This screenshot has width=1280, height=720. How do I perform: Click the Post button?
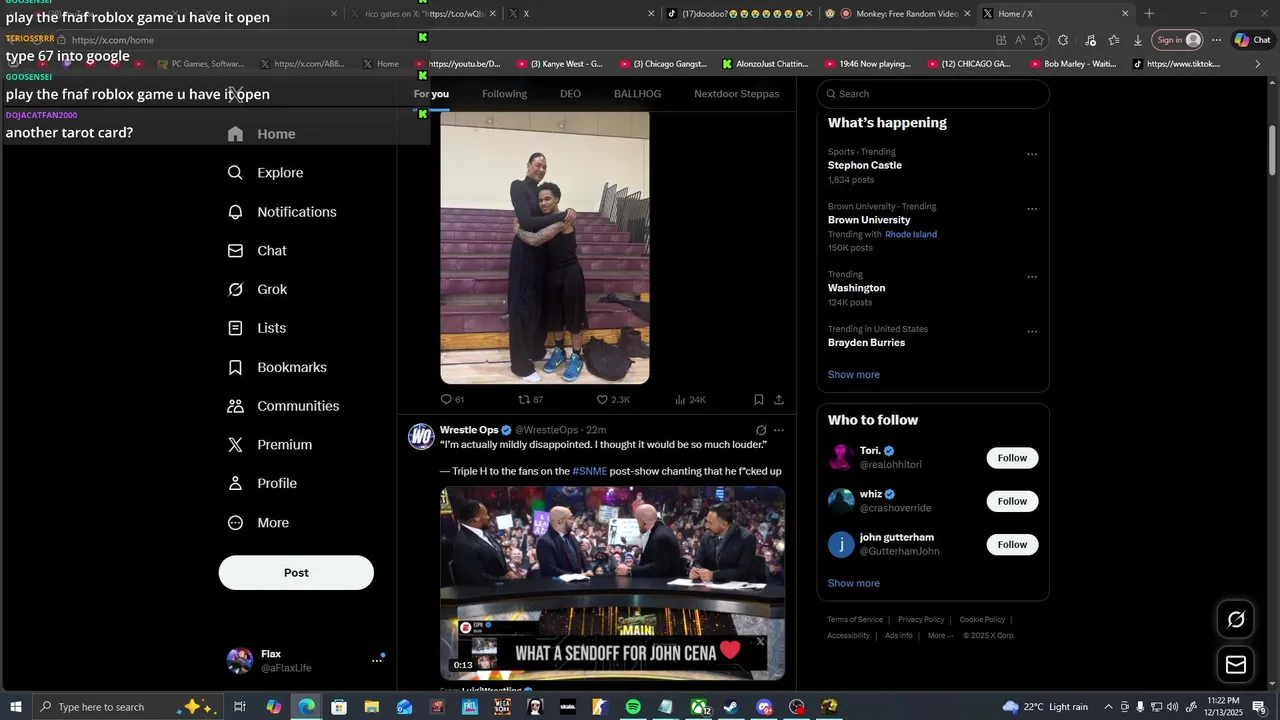click(296, 573)
